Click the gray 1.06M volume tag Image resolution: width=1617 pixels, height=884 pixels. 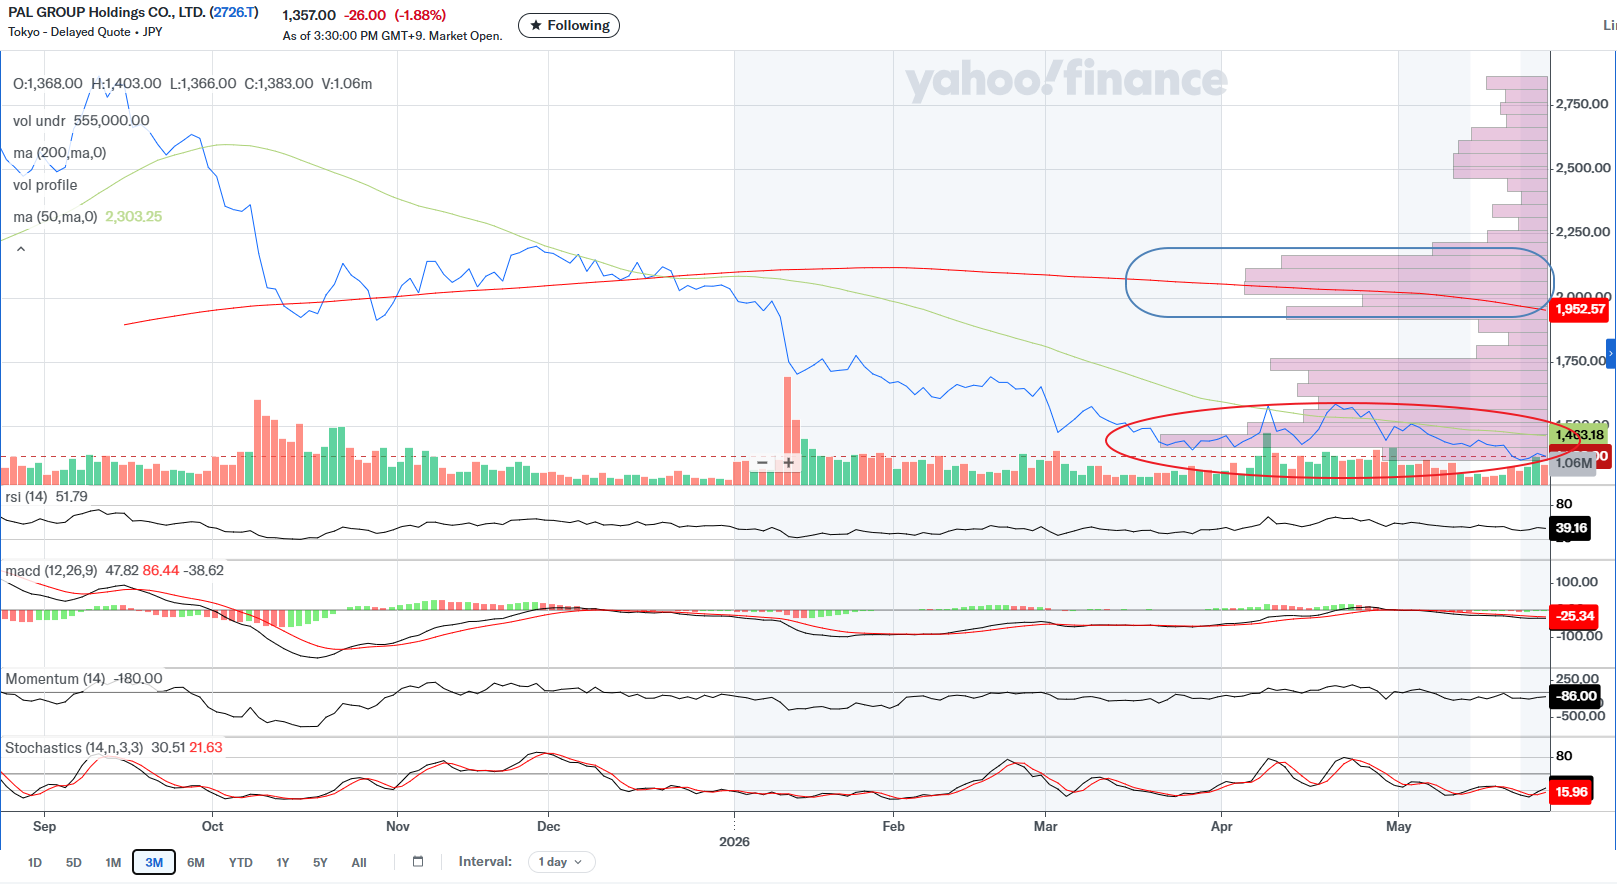click(x=1574, y=463)
